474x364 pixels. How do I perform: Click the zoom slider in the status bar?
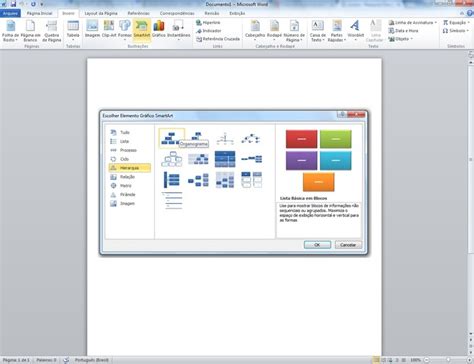(x=448, y=360)
